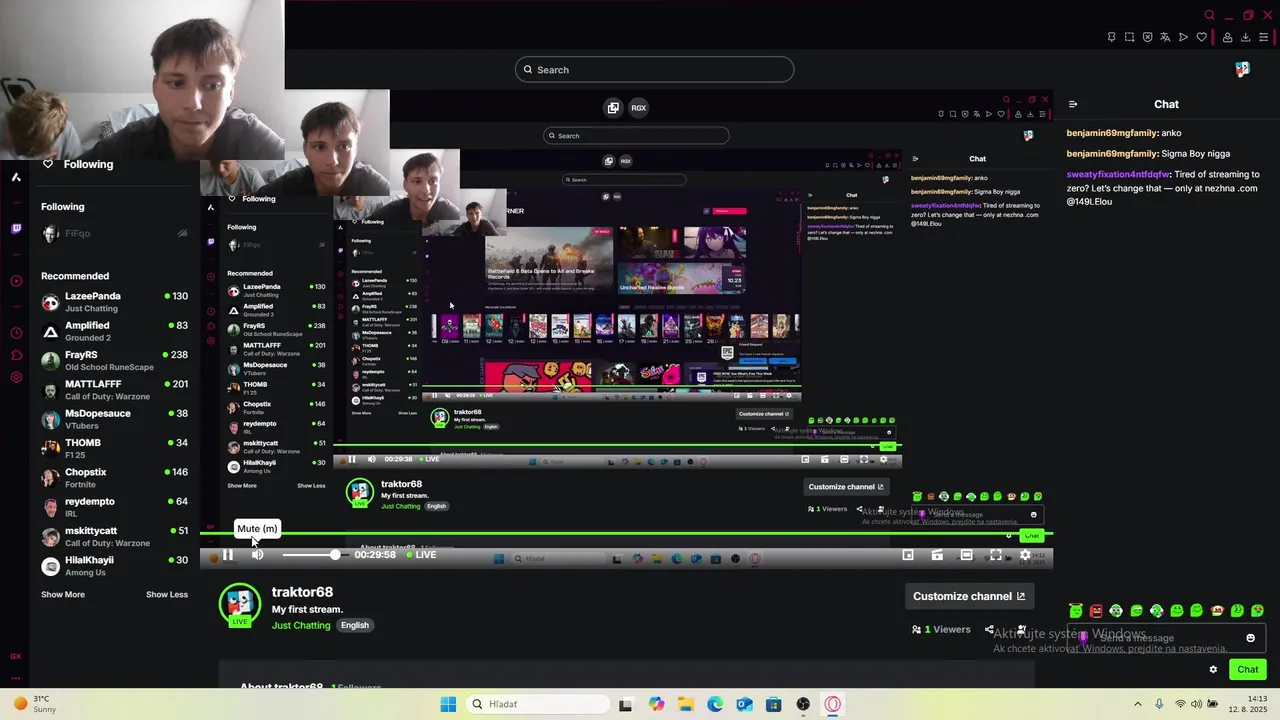
Task: Open reydempto channel in Recommended
Action: 115,507
